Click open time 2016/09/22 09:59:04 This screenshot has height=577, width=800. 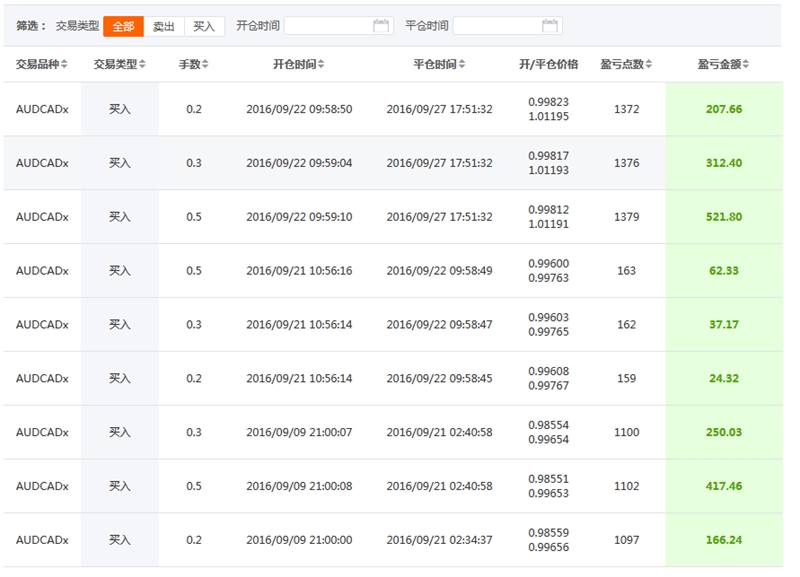[299, 163]
